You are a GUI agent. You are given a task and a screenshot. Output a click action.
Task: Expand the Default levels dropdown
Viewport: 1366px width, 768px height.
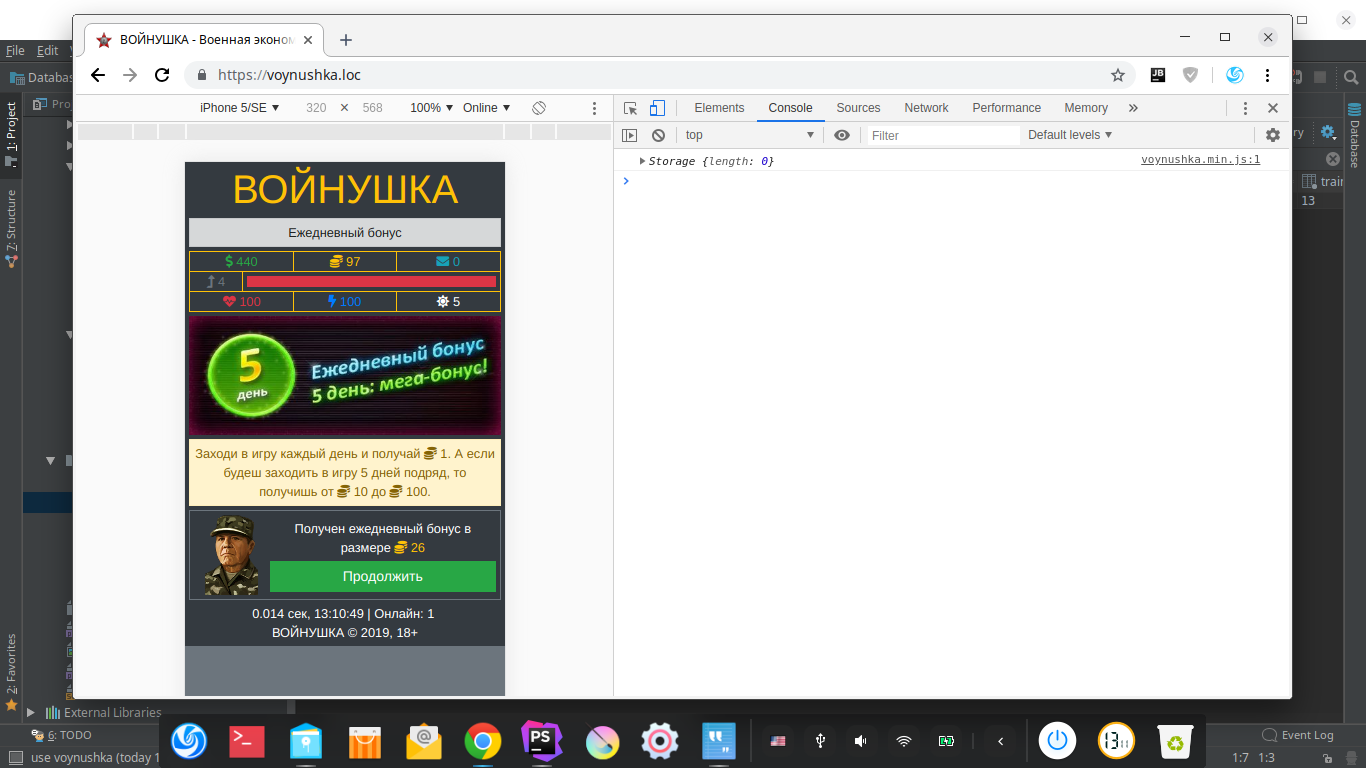tap(1070, 135)
